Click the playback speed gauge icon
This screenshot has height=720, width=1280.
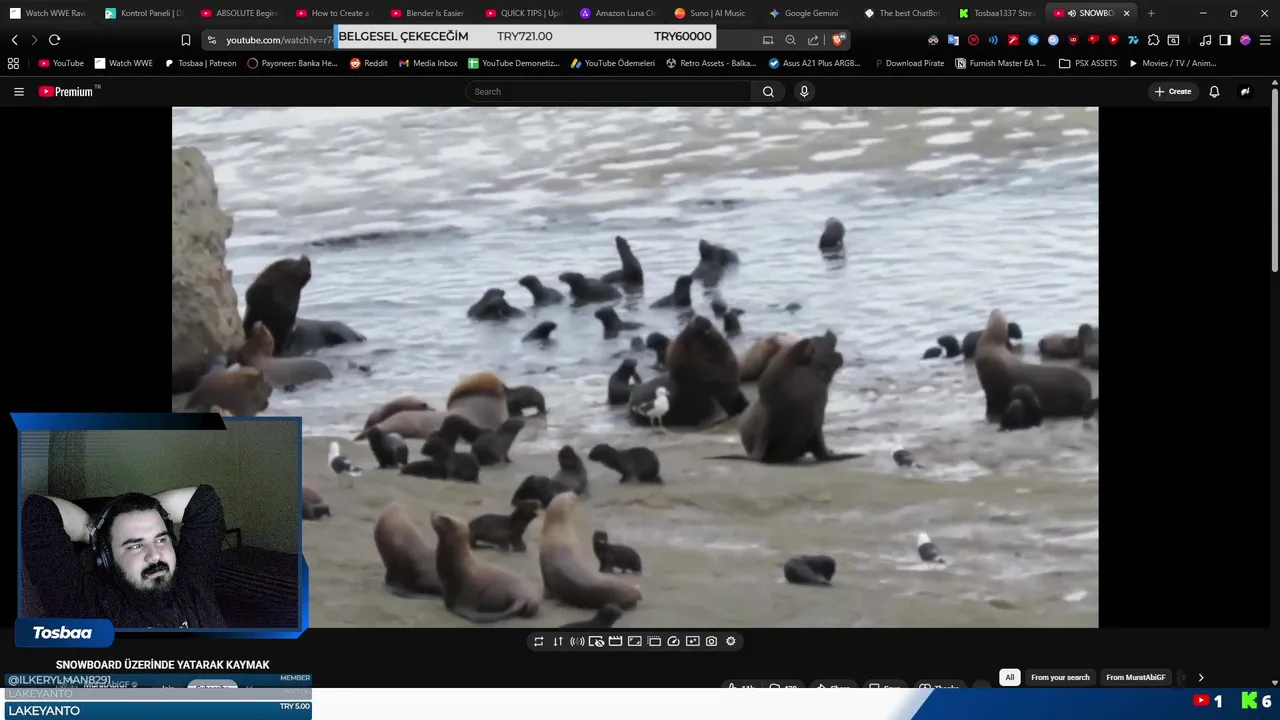pos(673,641)
